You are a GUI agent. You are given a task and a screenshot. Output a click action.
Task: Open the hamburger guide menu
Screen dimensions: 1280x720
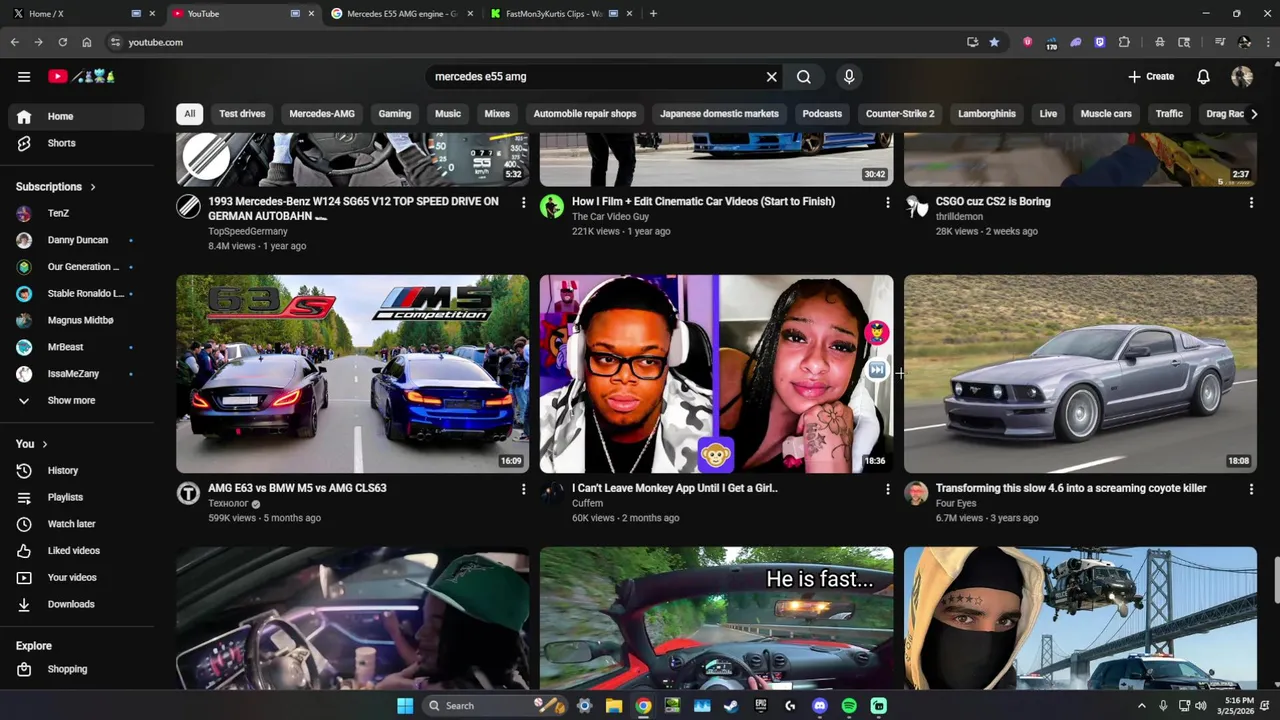point(24,76)
